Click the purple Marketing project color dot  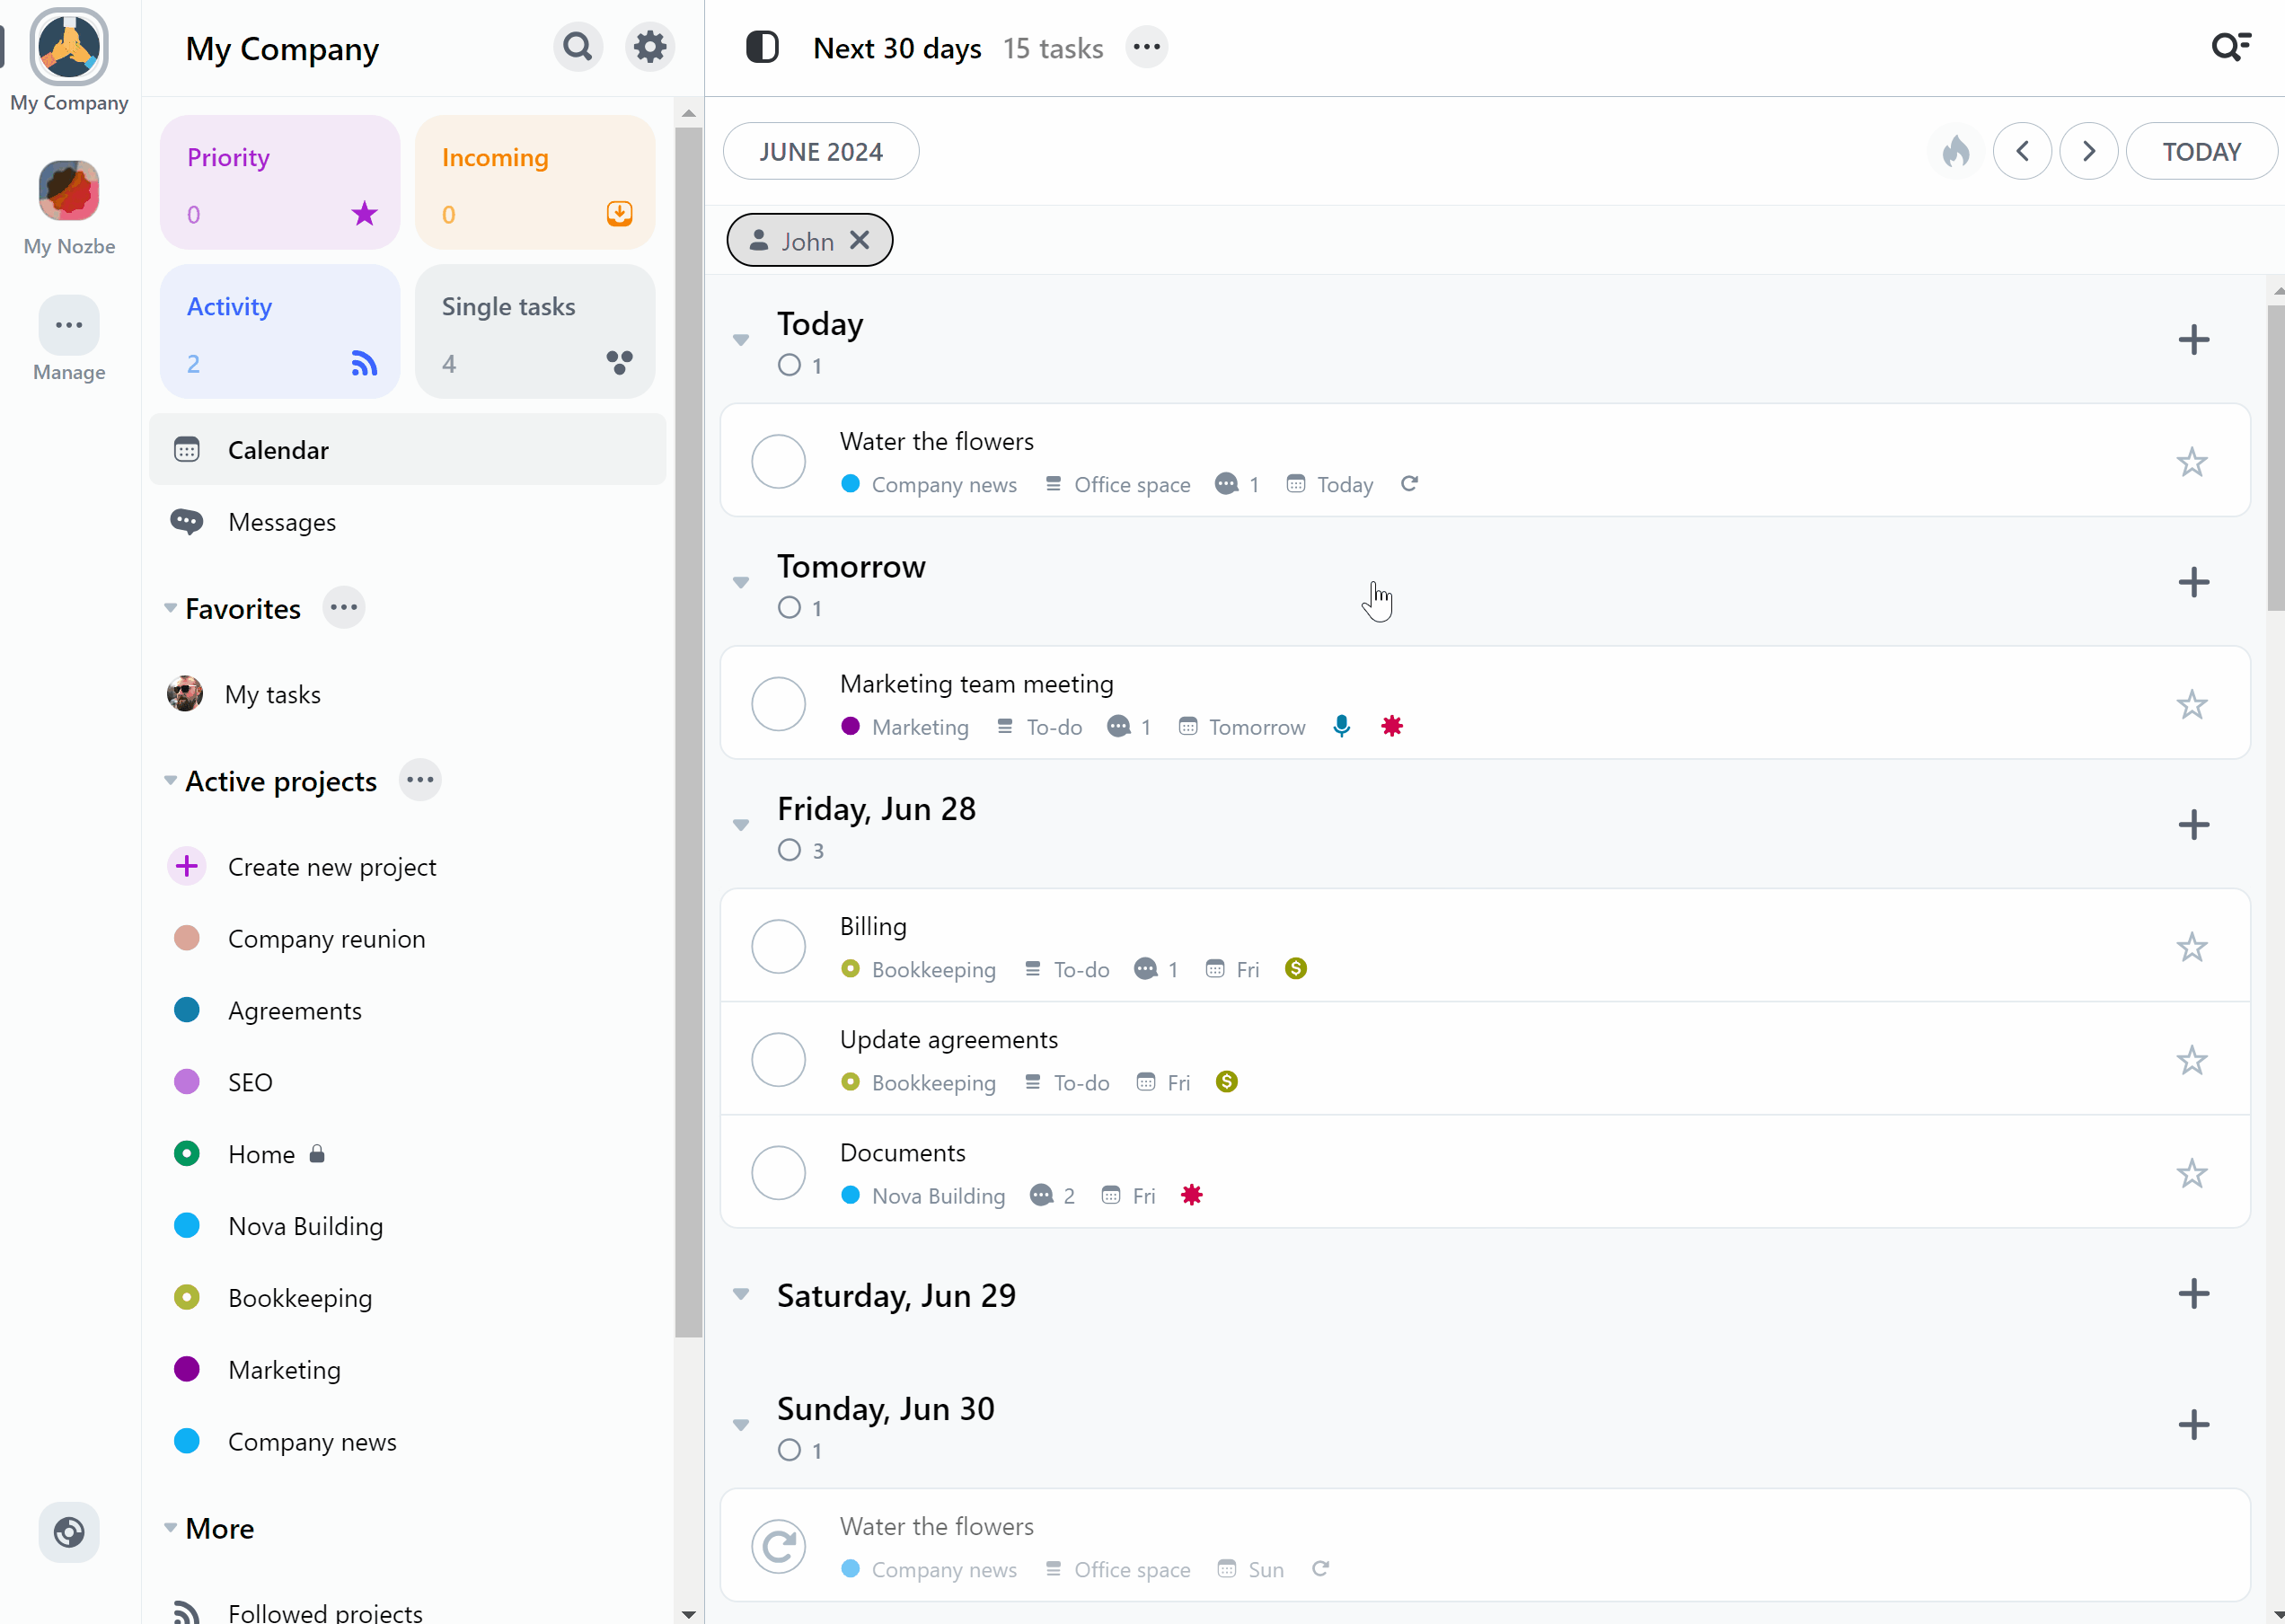(x=187, y=1369)
